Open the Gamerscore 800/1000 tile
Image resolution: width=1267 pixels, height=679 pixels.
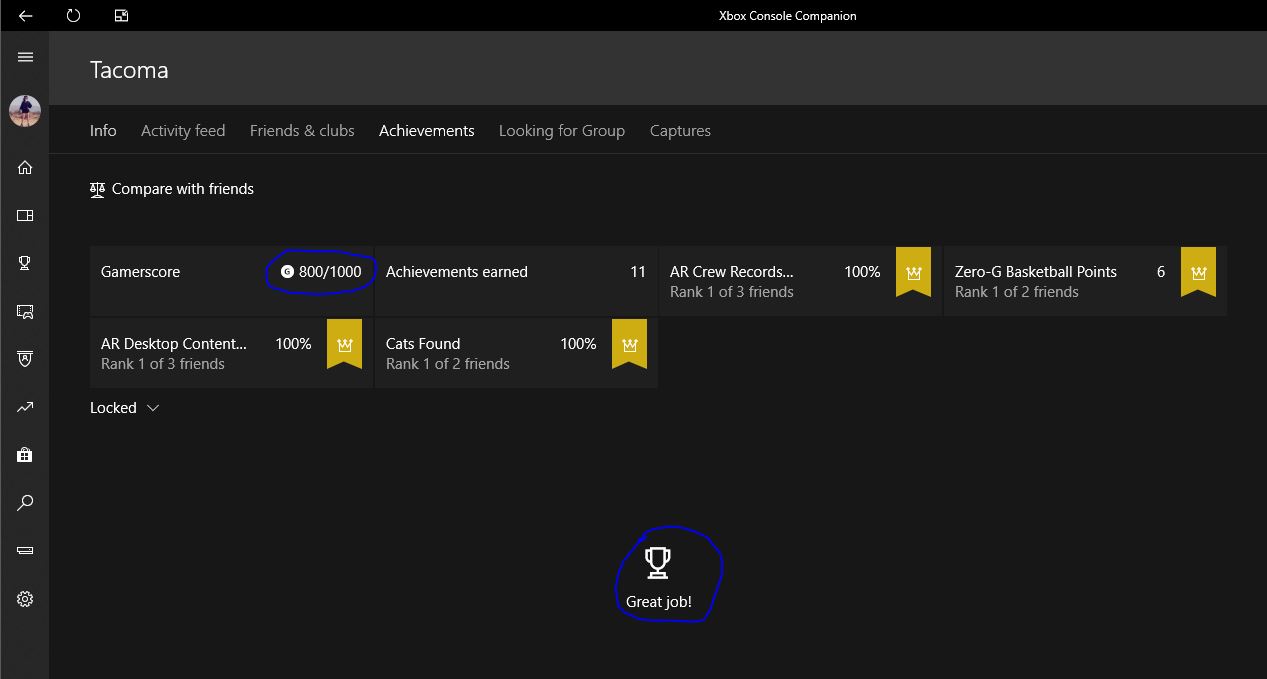(x=231, y=281)
